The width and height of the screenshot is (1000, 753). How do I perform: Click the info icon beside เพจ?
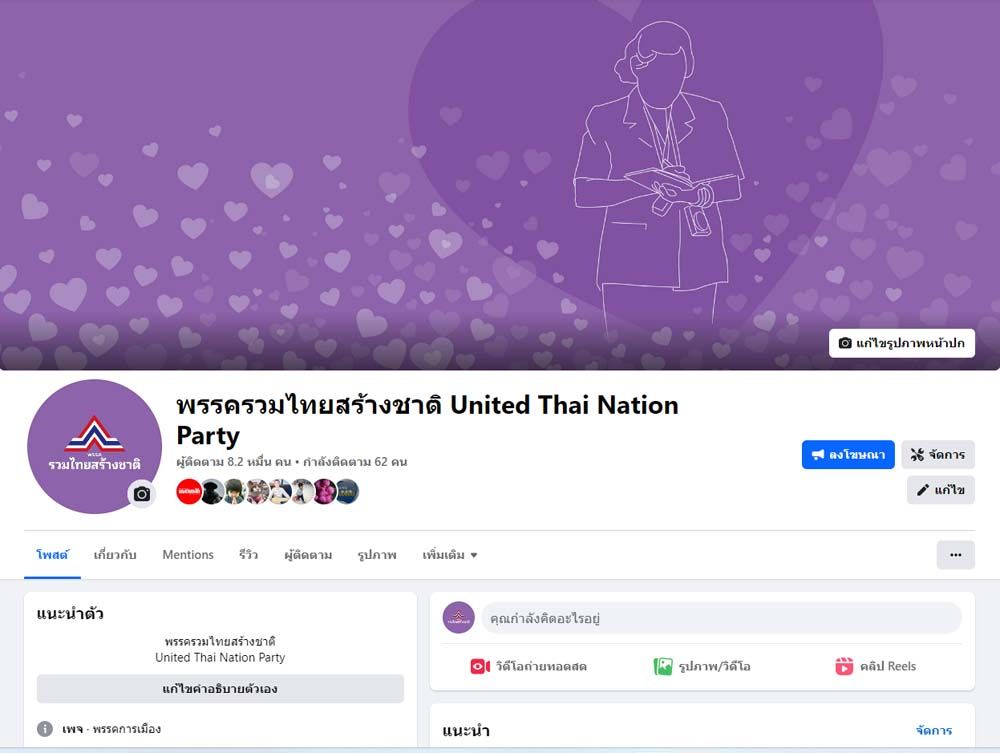pyautogui.click(x=45, y=729)
